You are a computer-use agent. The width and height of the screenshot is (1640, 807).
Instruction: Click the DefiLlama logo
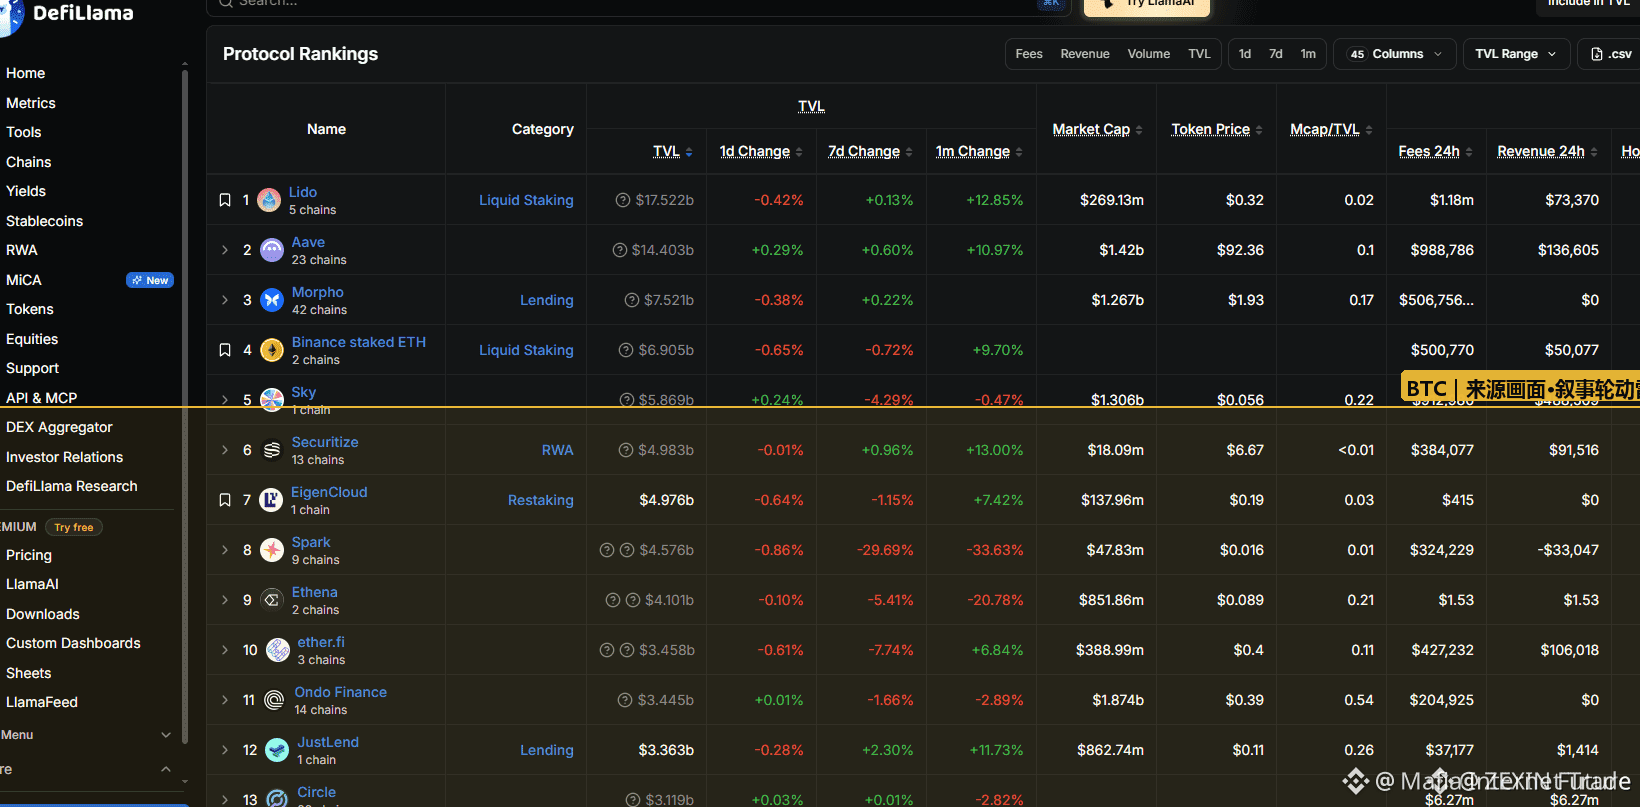coord(68,14)
